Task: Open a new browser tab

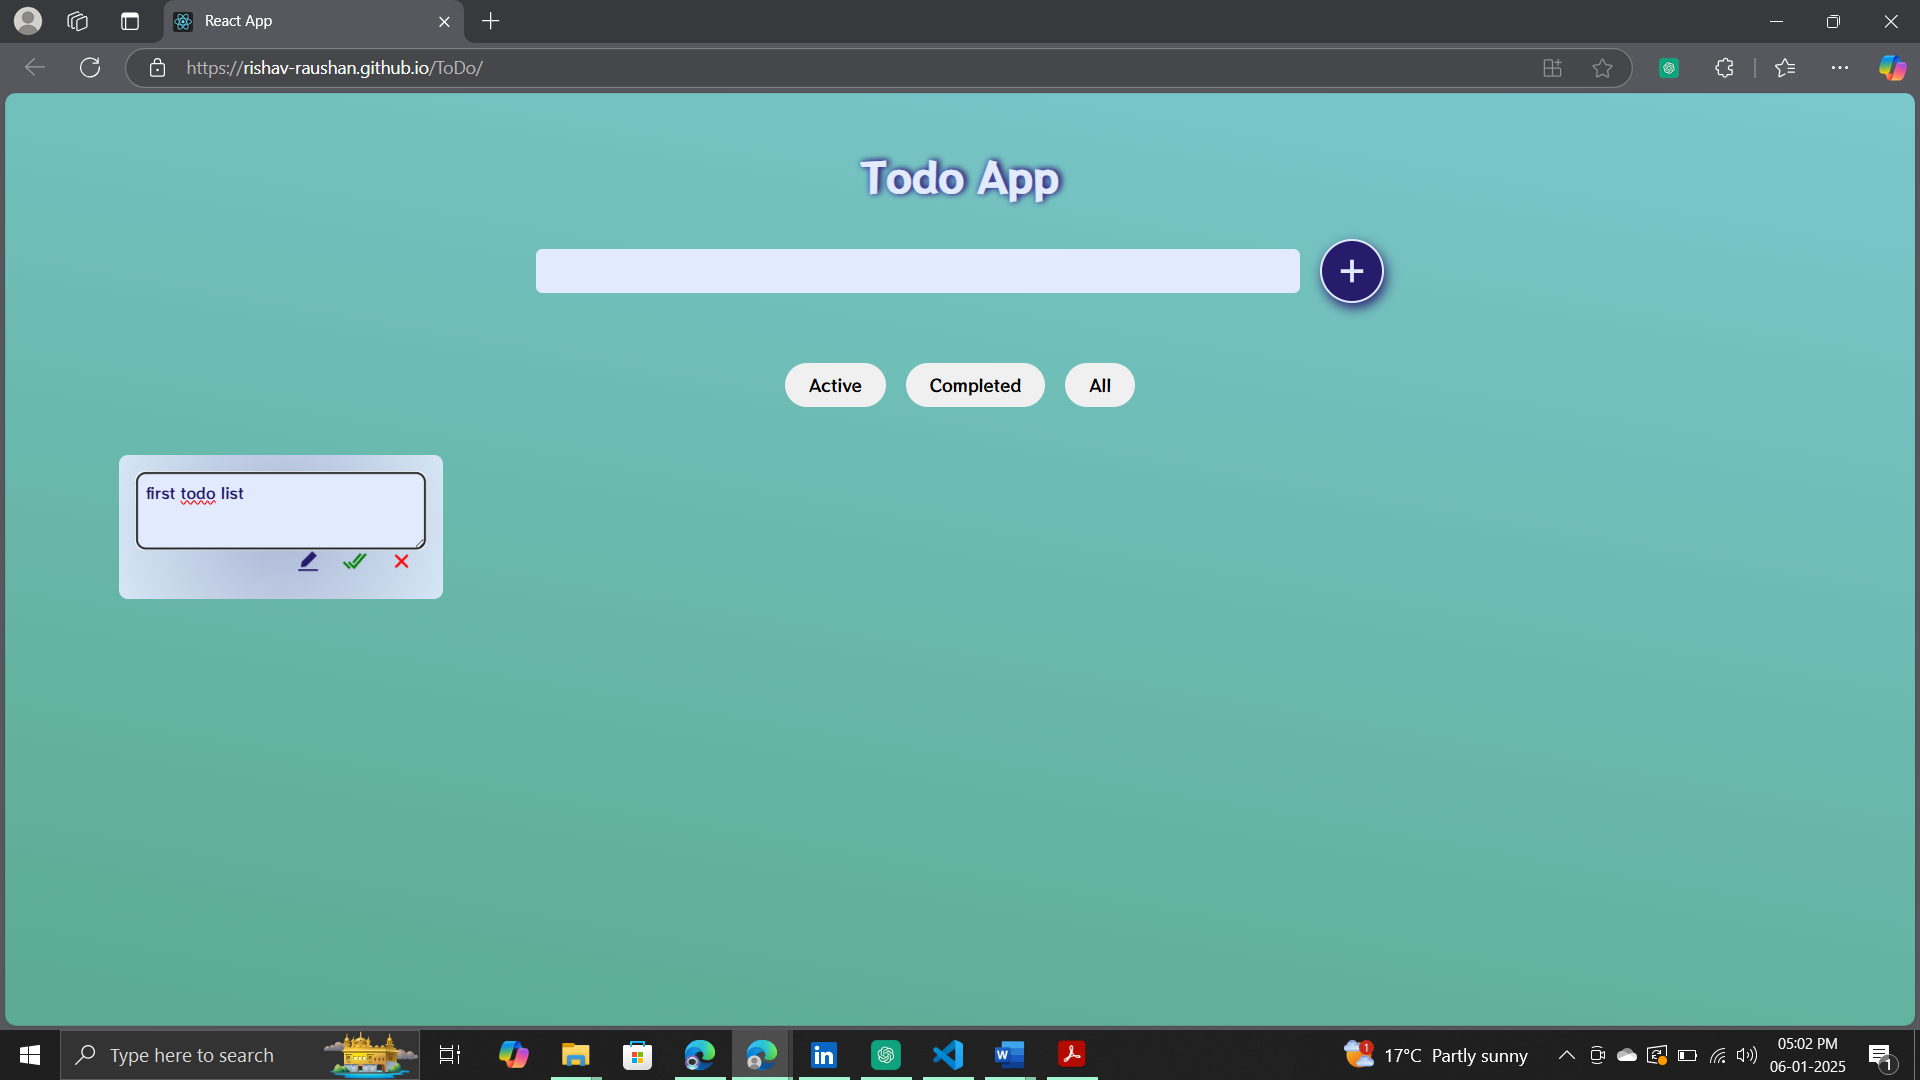Action: pyautogui.click(x=490, y=21)
